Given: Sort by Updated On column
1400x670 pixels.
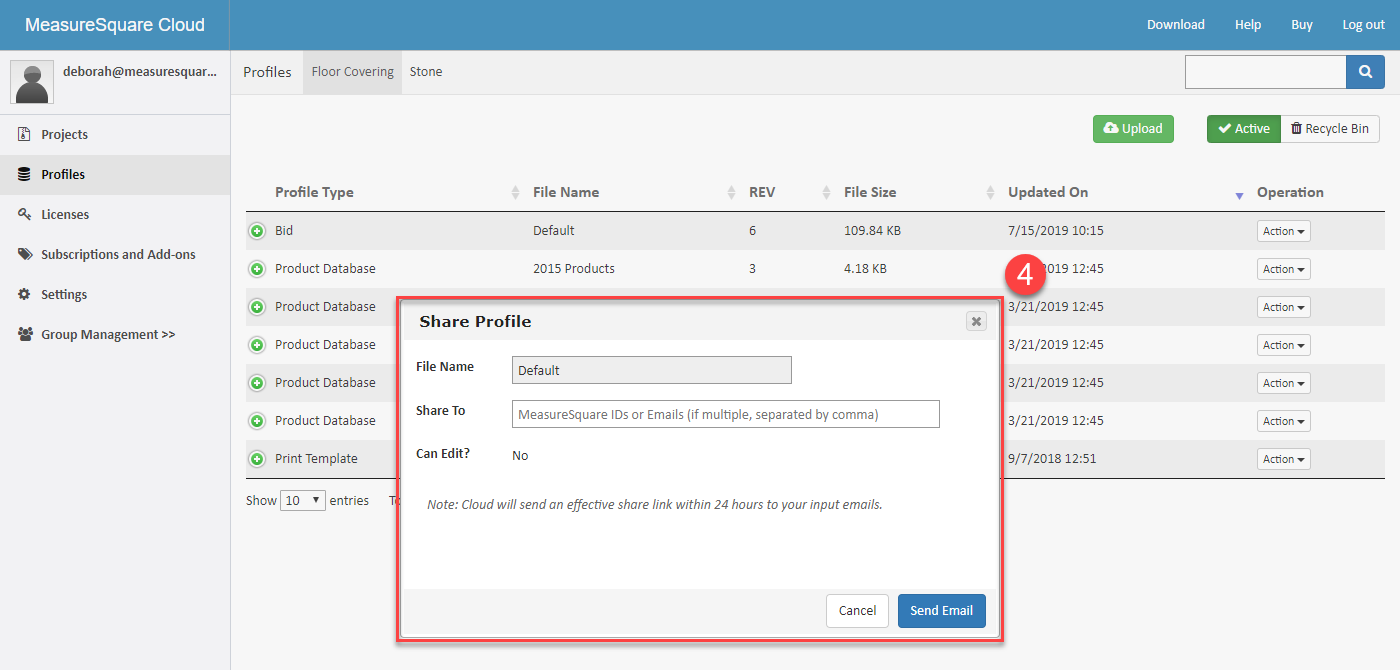Looking at the screenshot, I should (1048, 192).
